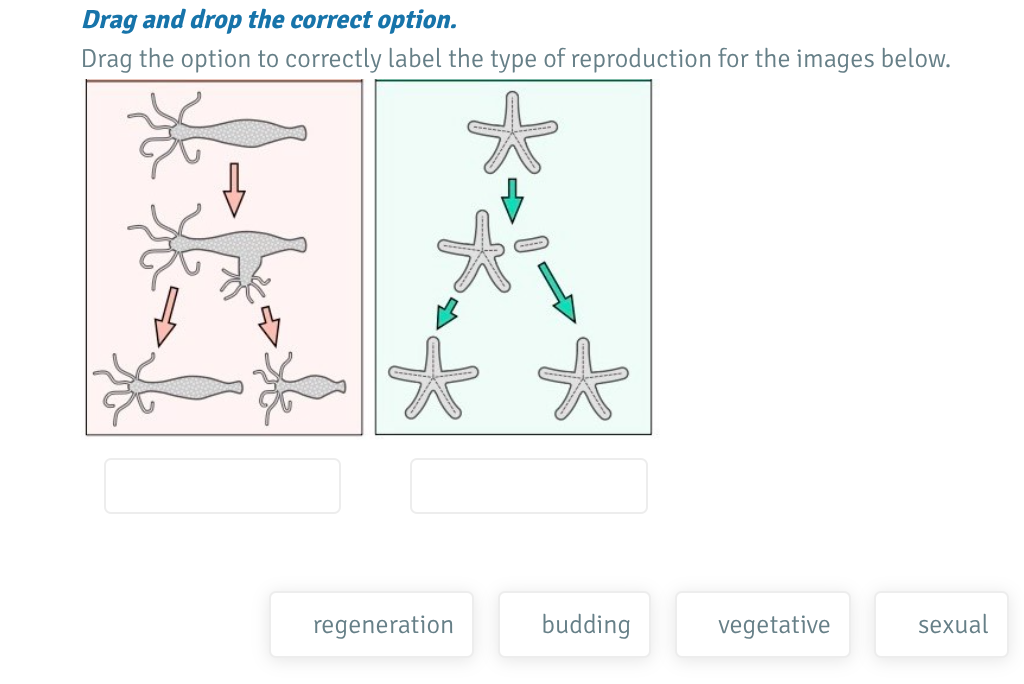Viewport: 1024px width, 684px height.
Task: Select the vegetative option tile
Action: [x=763, y=624]
